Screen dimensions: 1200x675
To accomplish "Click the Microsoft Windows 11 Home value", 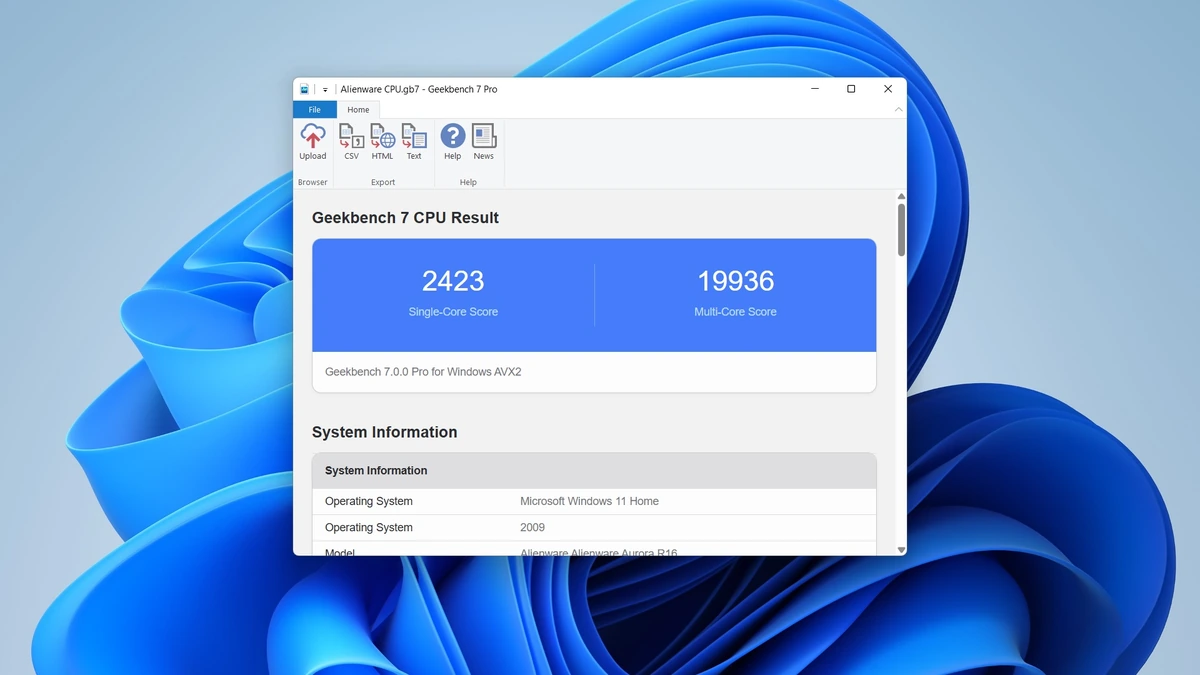I will [589, 501].
